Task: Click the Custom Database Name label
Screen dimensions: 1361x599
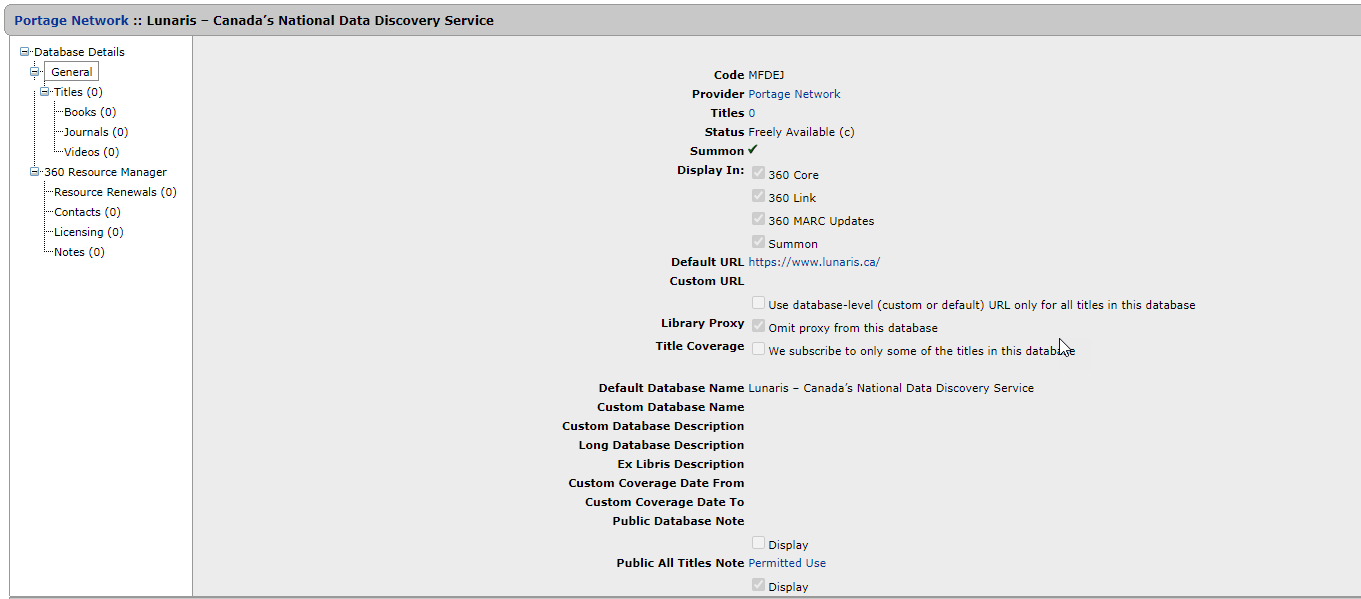Action: (671, 407)
